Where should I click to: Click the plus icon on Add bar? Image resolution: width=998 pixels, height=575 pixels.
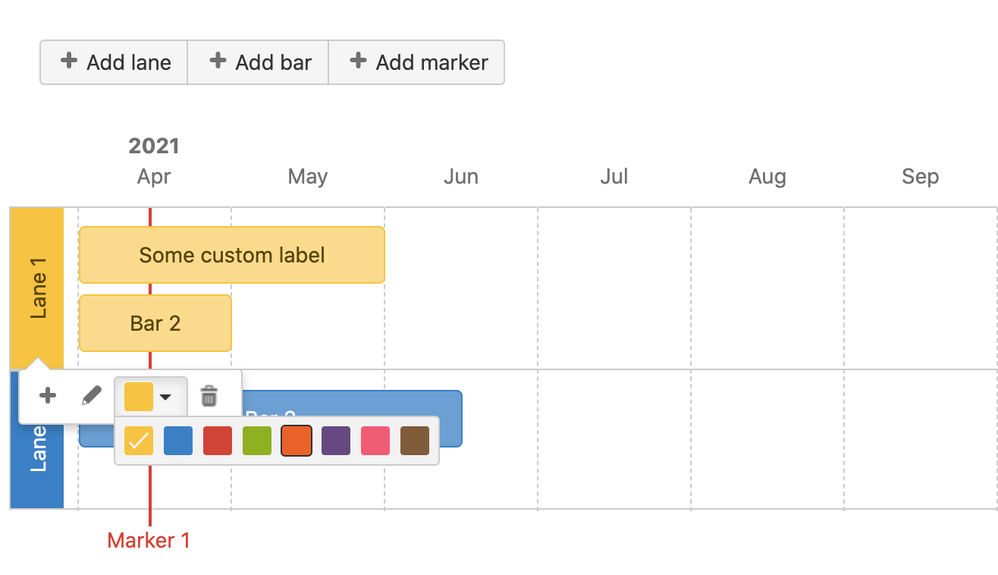[x=218, y=60]
